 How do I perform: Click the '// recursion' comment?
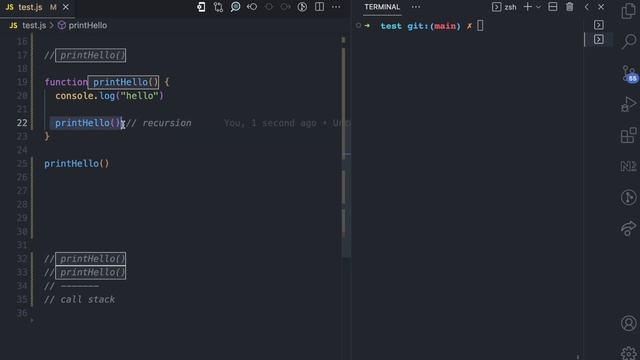158,123
